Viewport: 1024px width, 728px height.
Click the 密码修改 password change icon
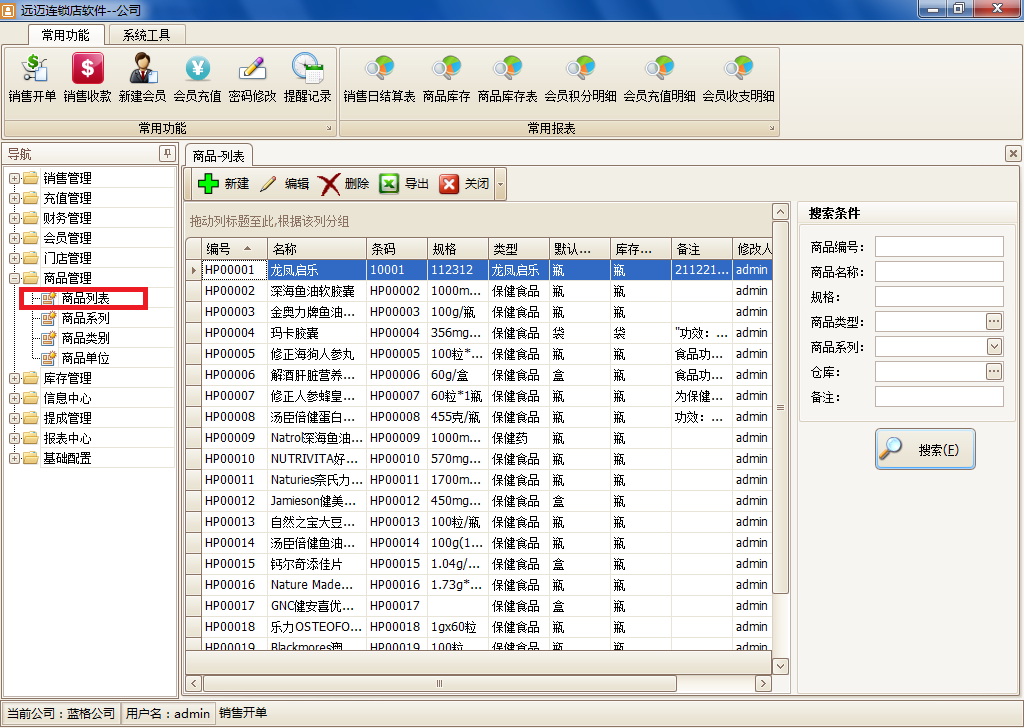click(x=252, y=78)
